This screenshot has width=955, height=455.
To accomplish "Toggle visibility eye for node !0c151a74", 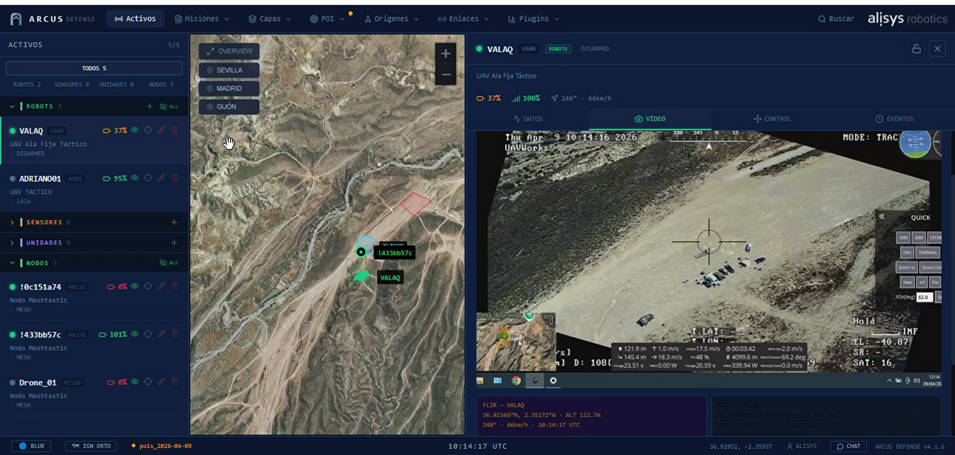I will [135, 286].
